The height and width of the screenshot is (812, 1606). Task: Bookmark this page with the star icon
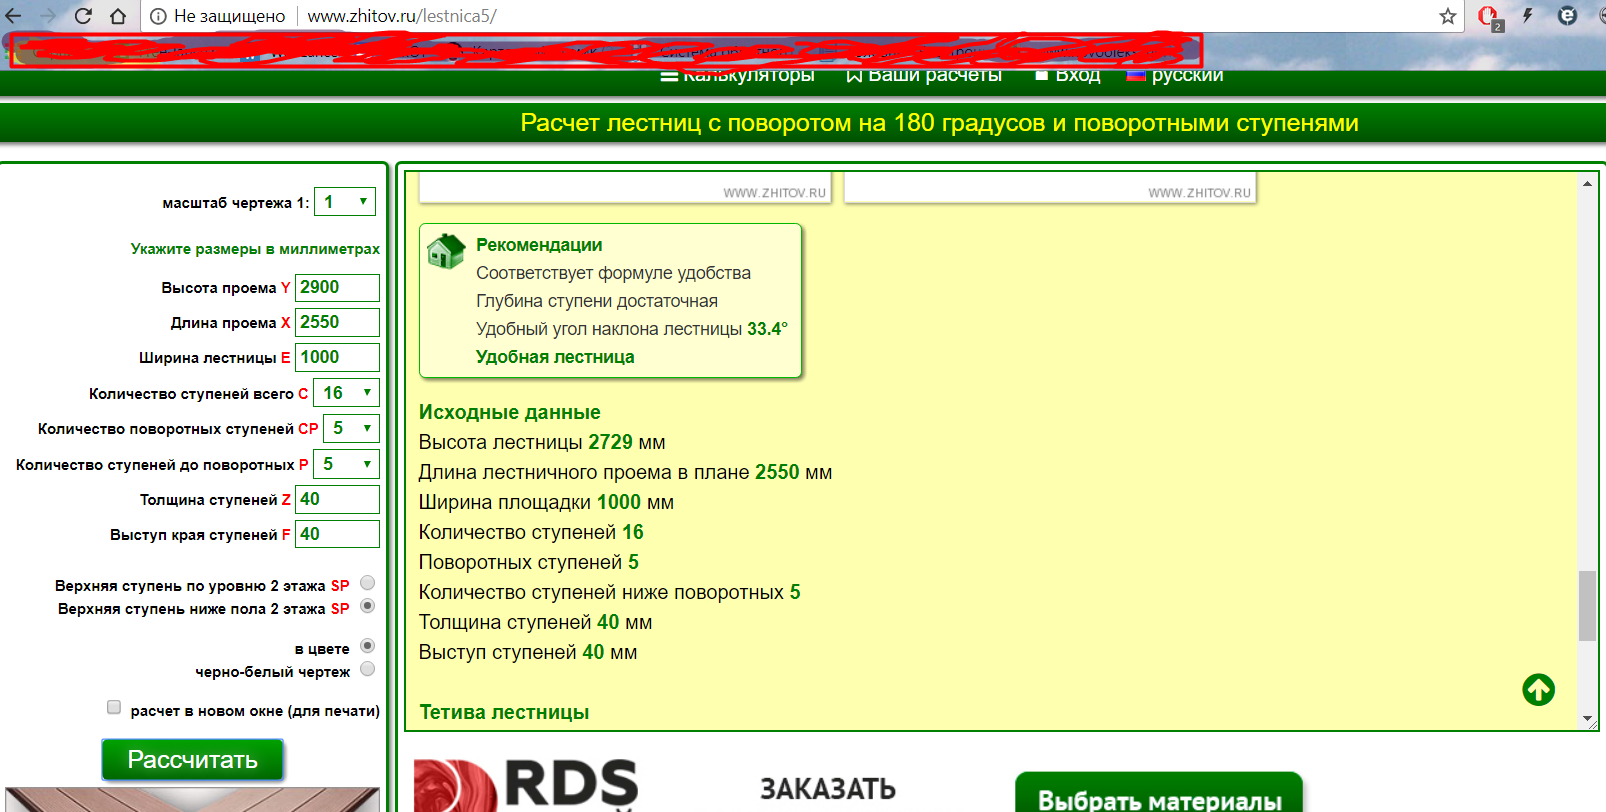[1447, 16]
